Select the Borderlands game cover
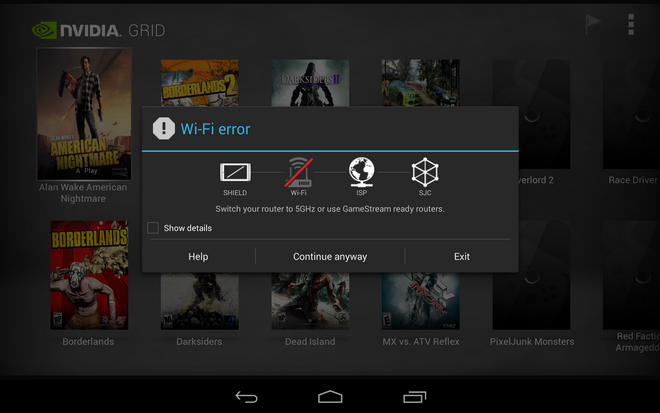 coord(89,275)
